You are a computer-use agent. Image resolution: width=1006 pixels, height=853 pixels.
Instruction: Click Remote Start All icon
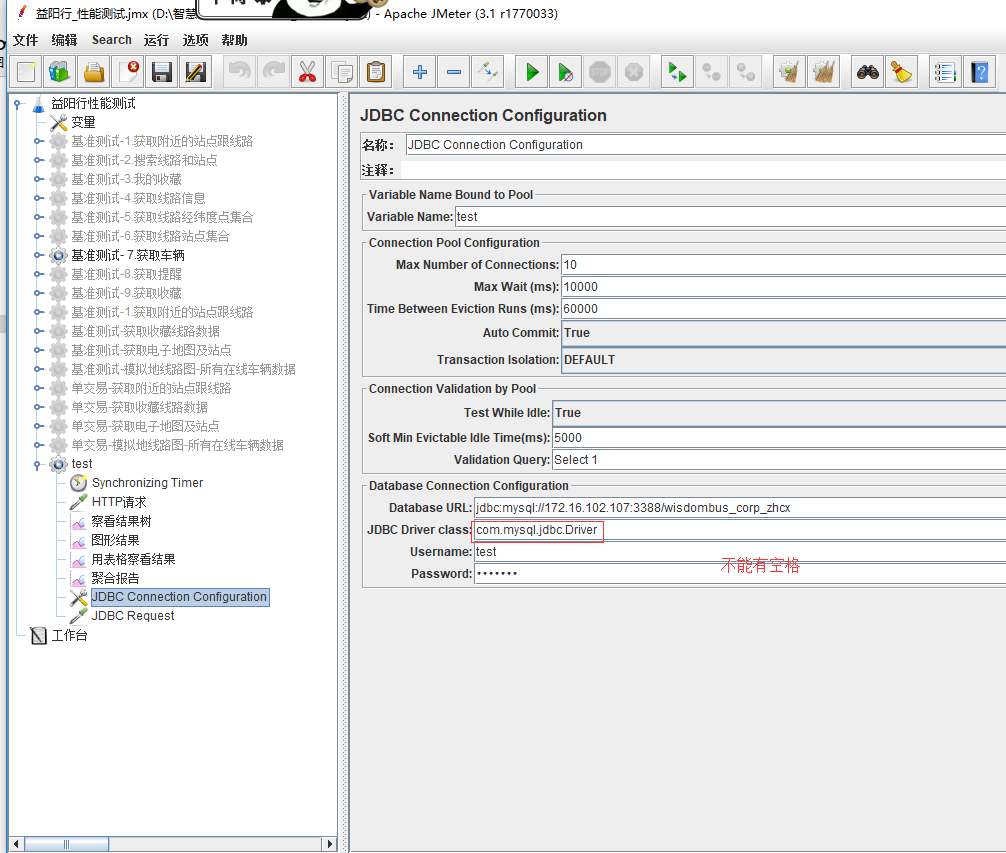pos(678,72)
